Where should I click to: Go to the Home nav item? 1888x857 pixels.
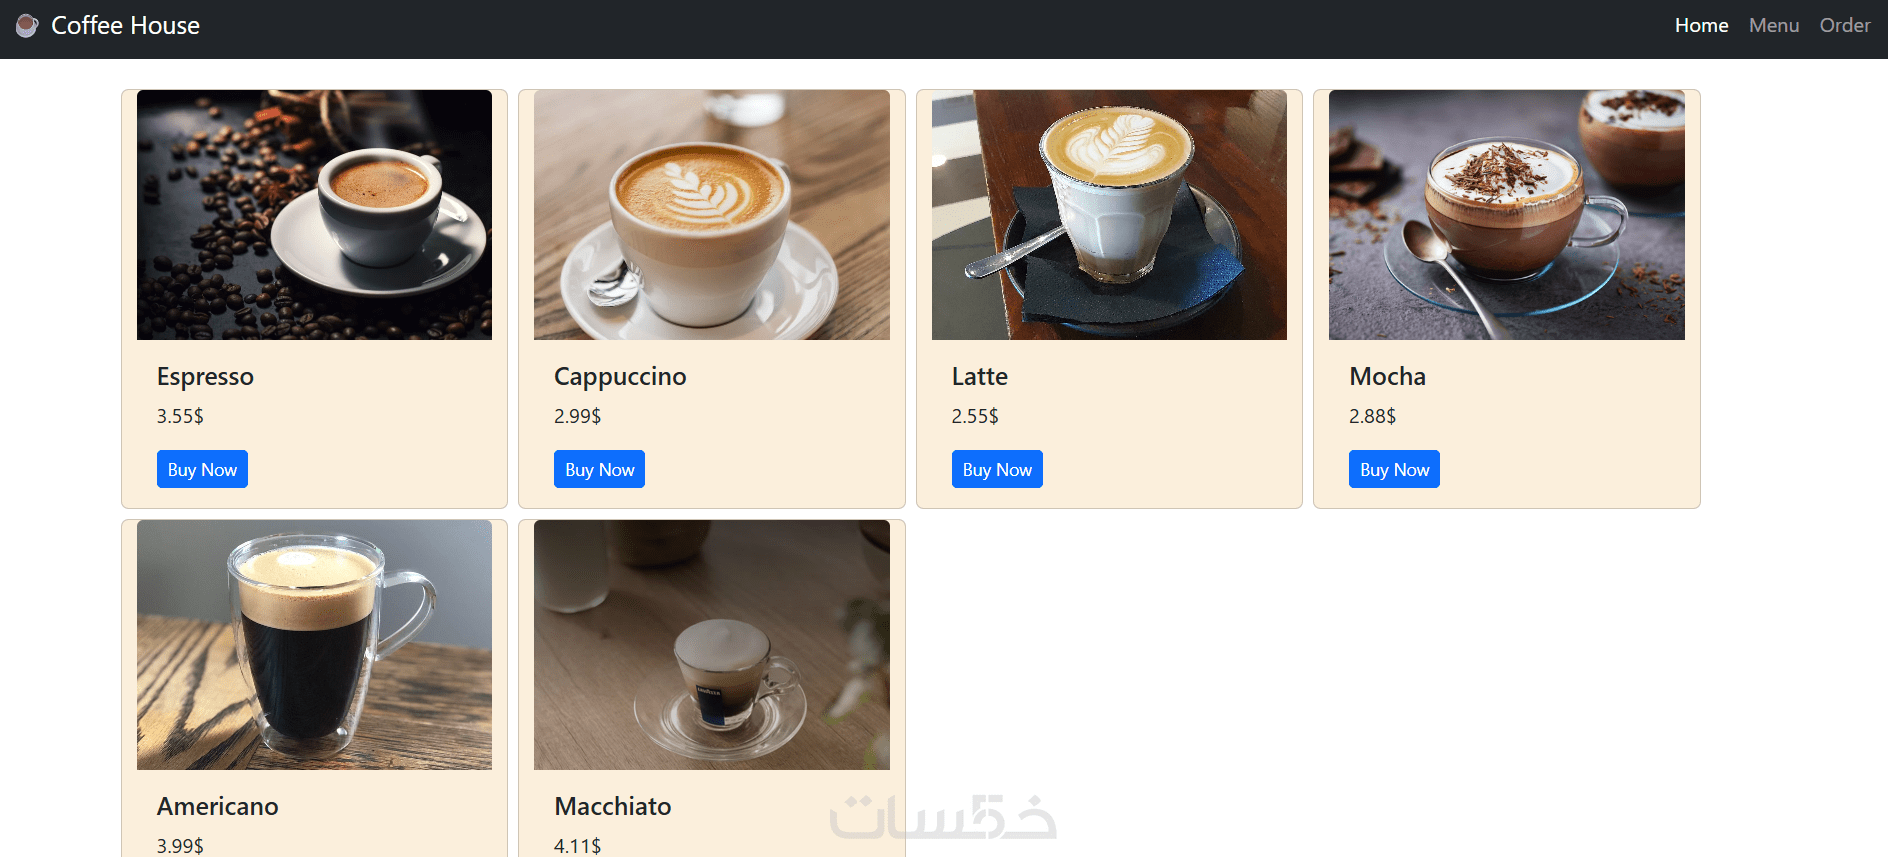[x=1701, y=25]
